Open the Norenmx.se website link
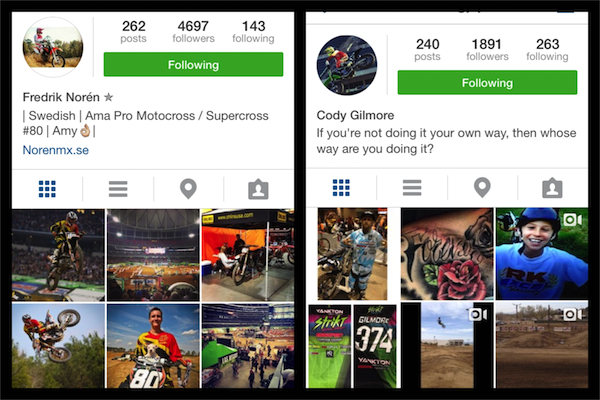Image resolution: width=600 pixels, height=400 pixels. tap(55, 150)
